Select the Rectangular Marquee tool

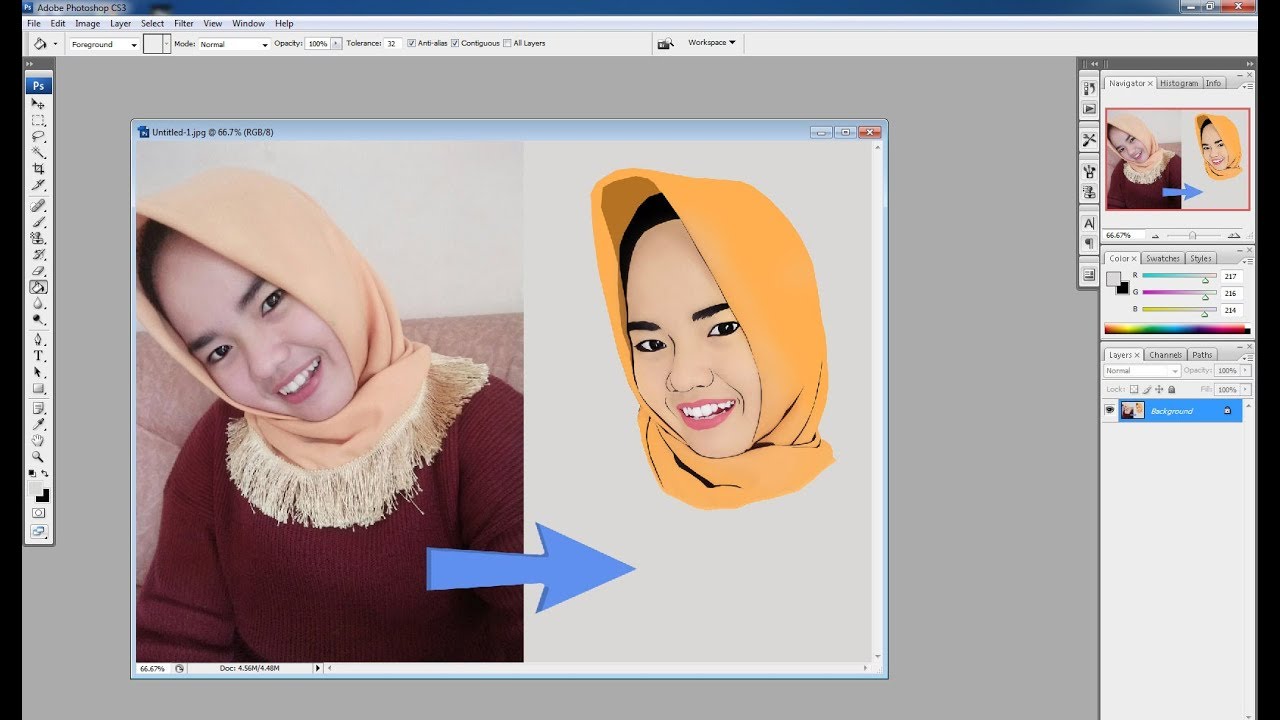38,120
